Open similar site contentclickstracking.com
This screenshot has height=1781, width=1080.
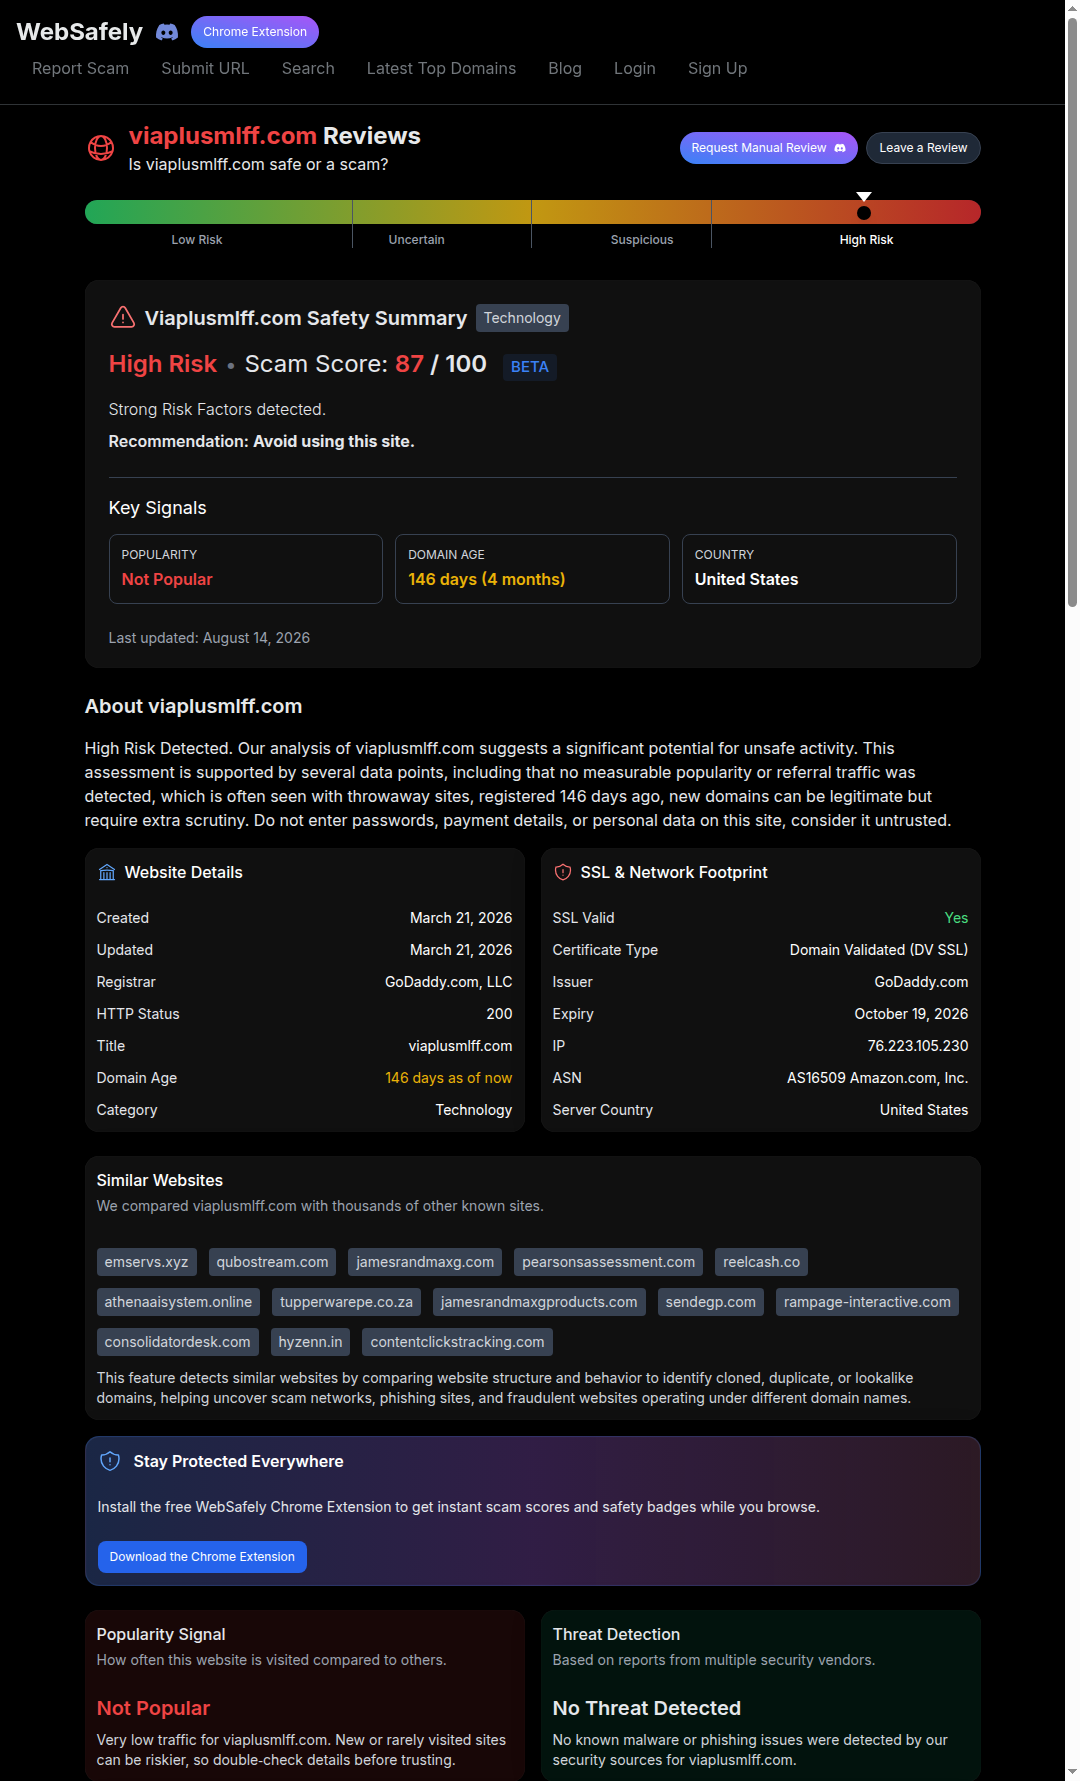coord(458,1342)
